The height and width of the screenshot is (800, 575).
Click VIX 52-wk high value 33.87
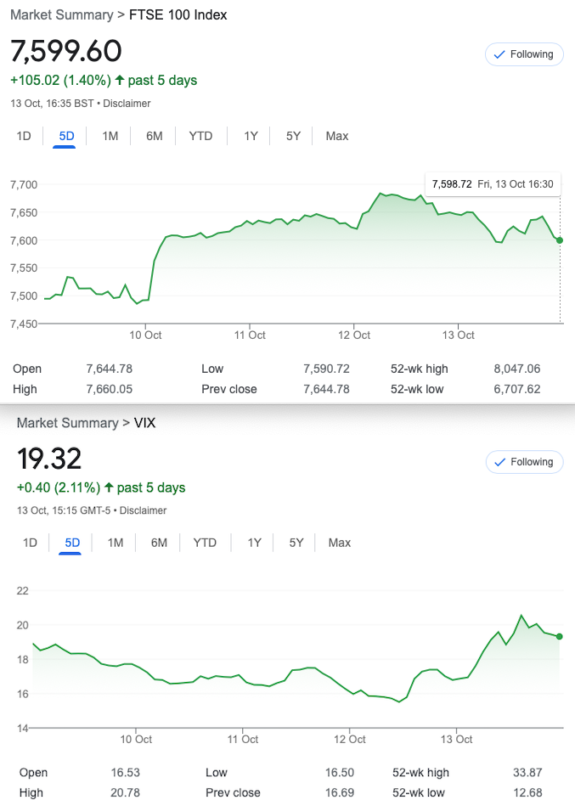528,773
